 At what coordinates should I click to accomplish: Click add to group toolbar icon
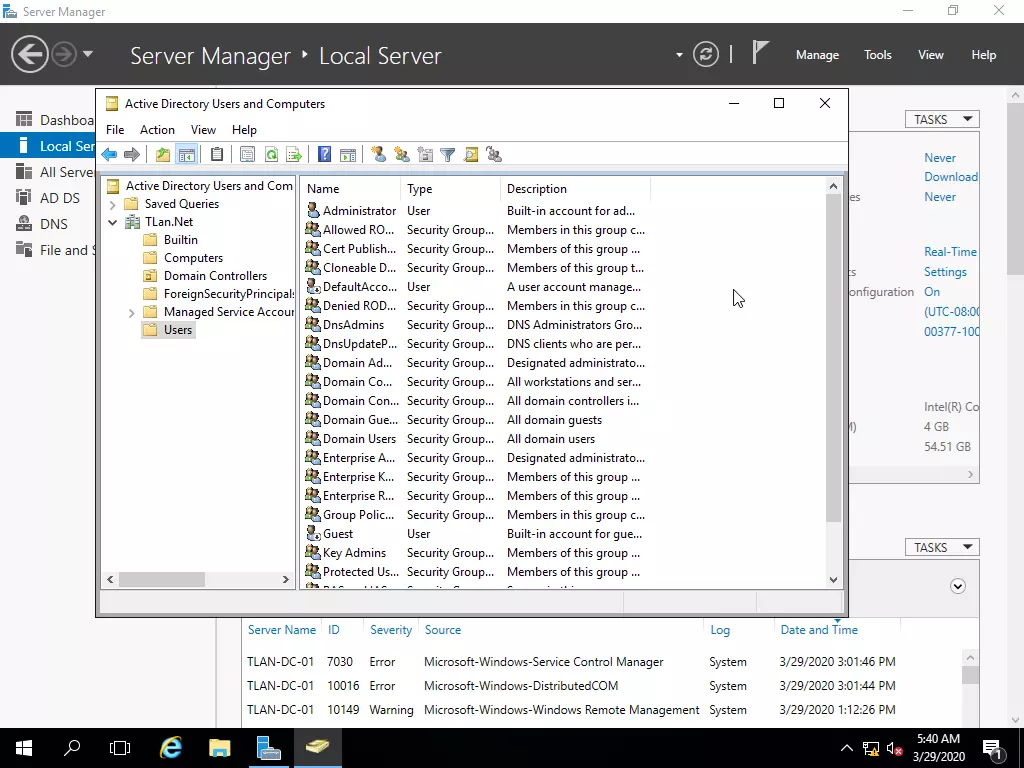pos(494,155)
